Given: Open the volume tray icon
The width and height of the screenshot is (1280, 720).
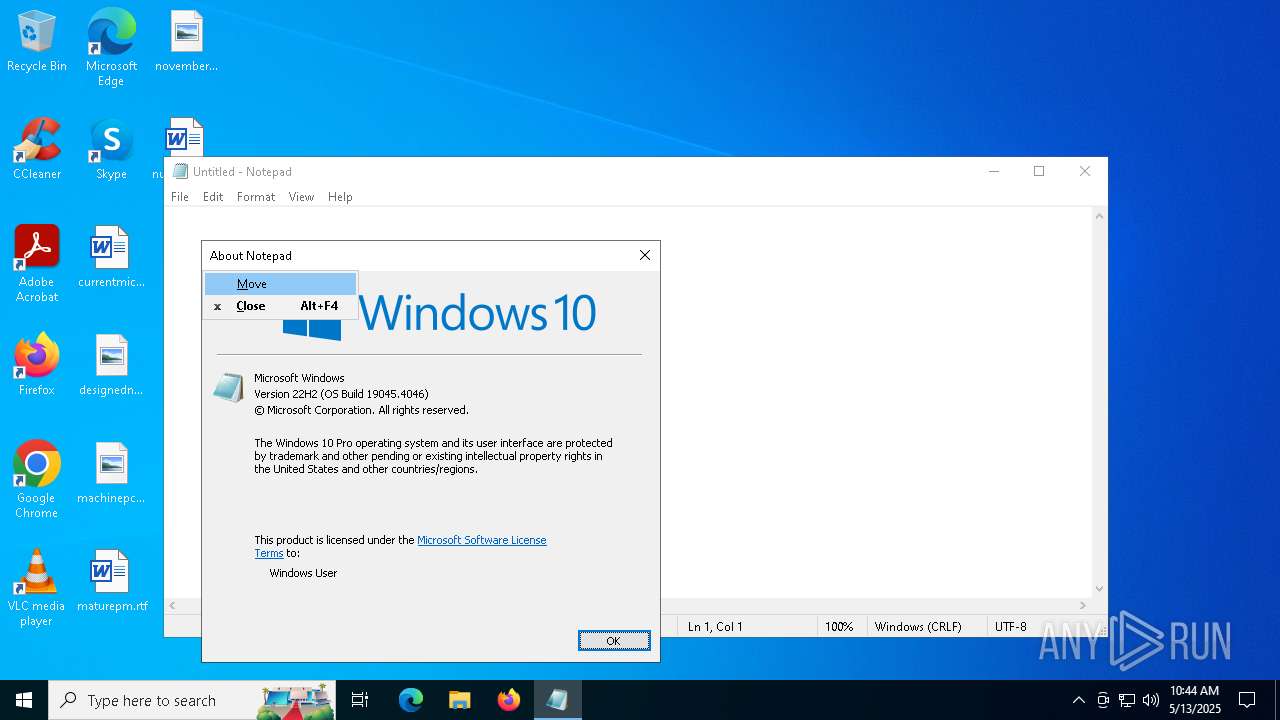Looking at the screenshot, I should click(x=1151, y=700).
